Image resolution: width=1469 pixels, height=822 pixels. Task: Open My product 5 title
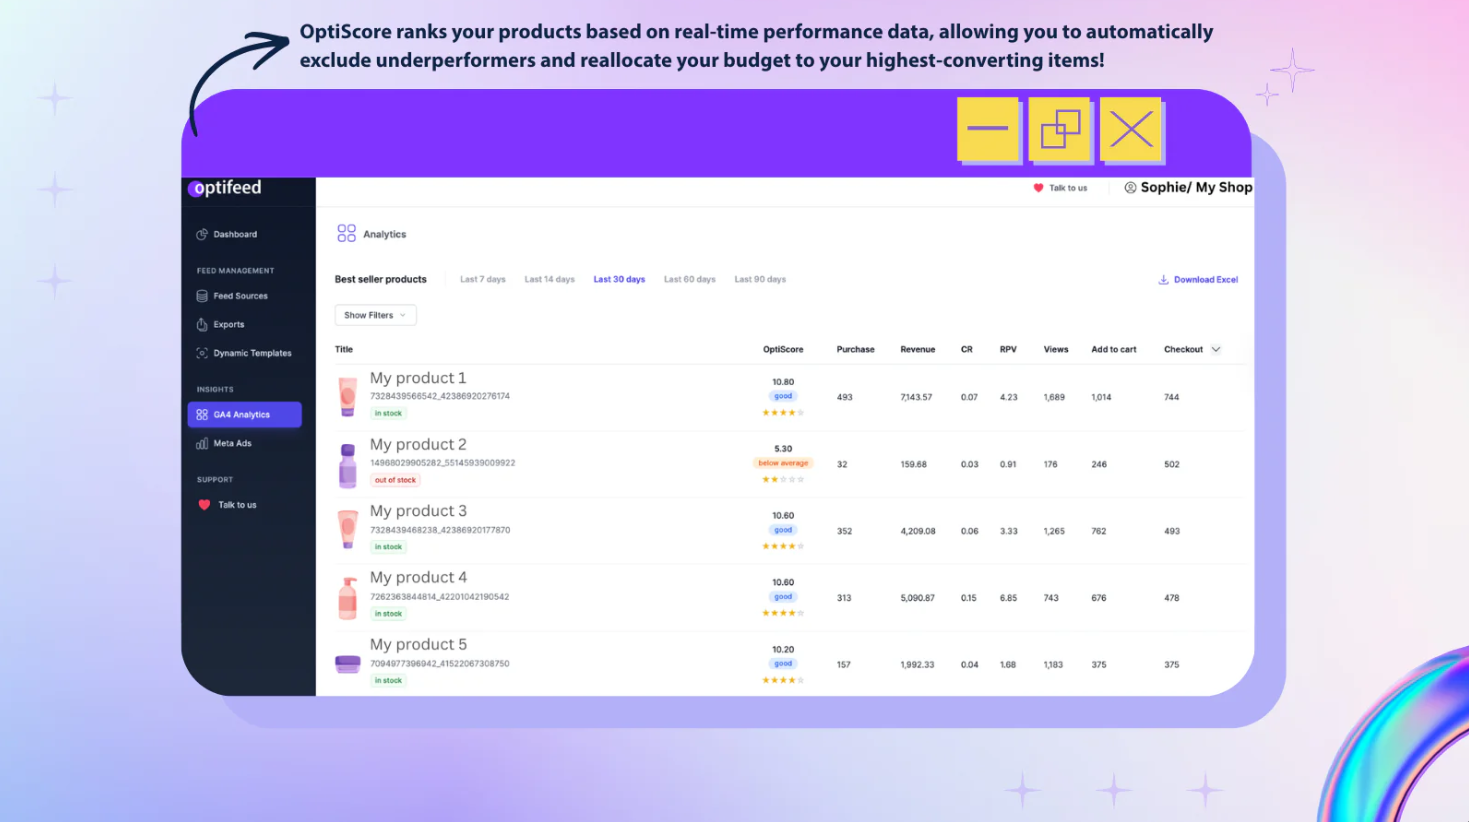[x=418, y=645]
